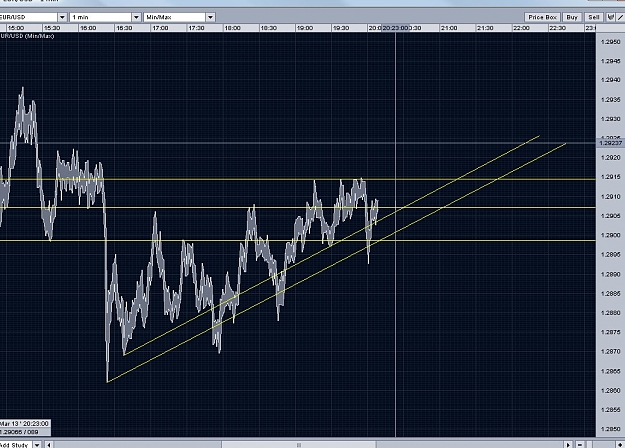Screen dimensions: 625x448
Task: Open the EUR/USD symbol dropdown arrow
Action: tap(62, 17)
